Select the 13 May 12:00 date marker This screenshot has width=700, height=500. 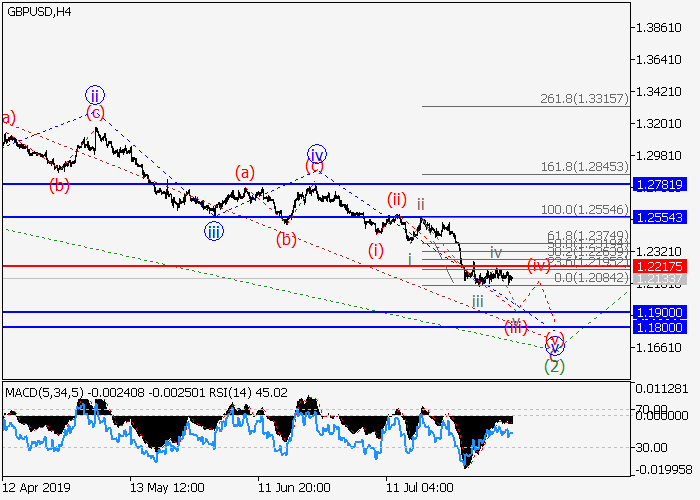167,487
